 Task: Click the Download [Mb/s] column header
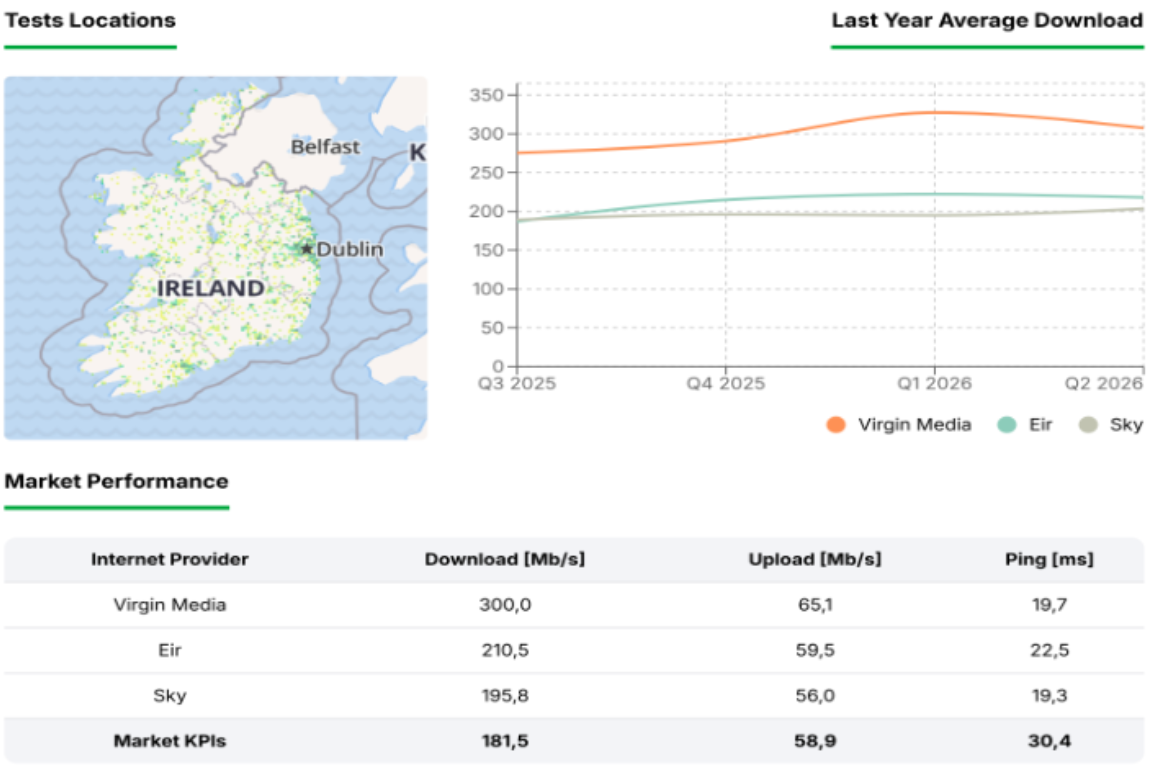pyautogui.click(x=505, y=559)
